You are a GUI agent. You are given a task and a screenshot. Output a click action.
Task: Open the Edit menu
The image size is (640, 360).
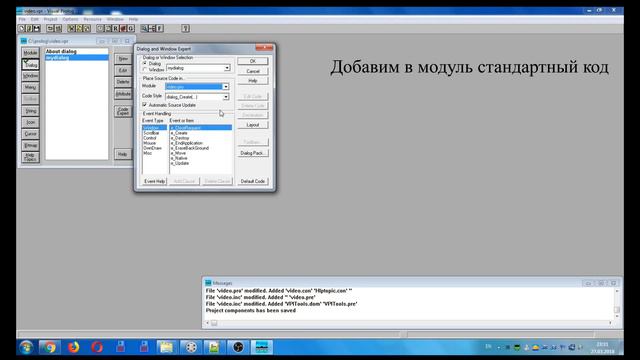[x=35, y=19]
